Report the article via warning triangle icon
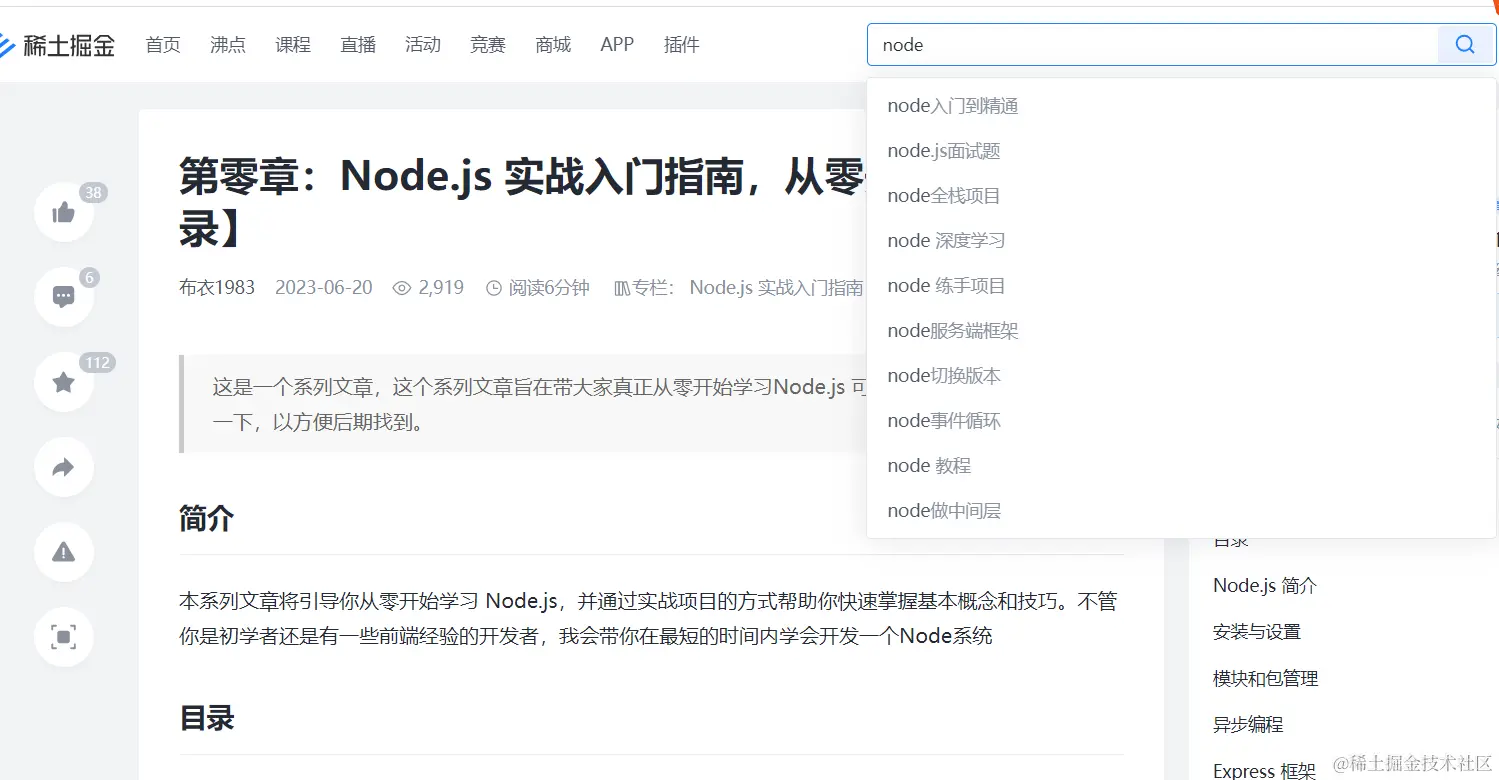The width and height of the screenshot is (1499, 780). click(x=64, y=552)
